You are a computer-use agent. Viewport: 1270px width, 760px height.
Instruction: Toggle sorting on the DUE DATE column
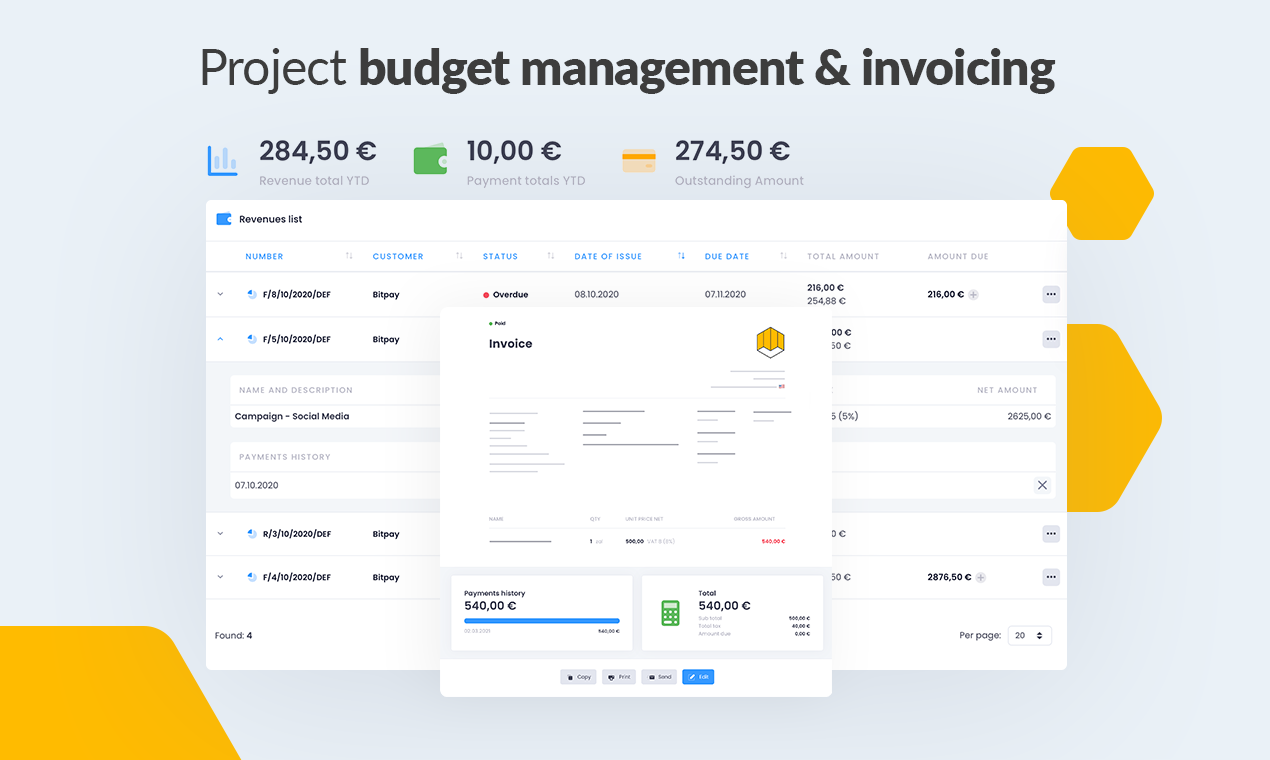coord(782,256)
